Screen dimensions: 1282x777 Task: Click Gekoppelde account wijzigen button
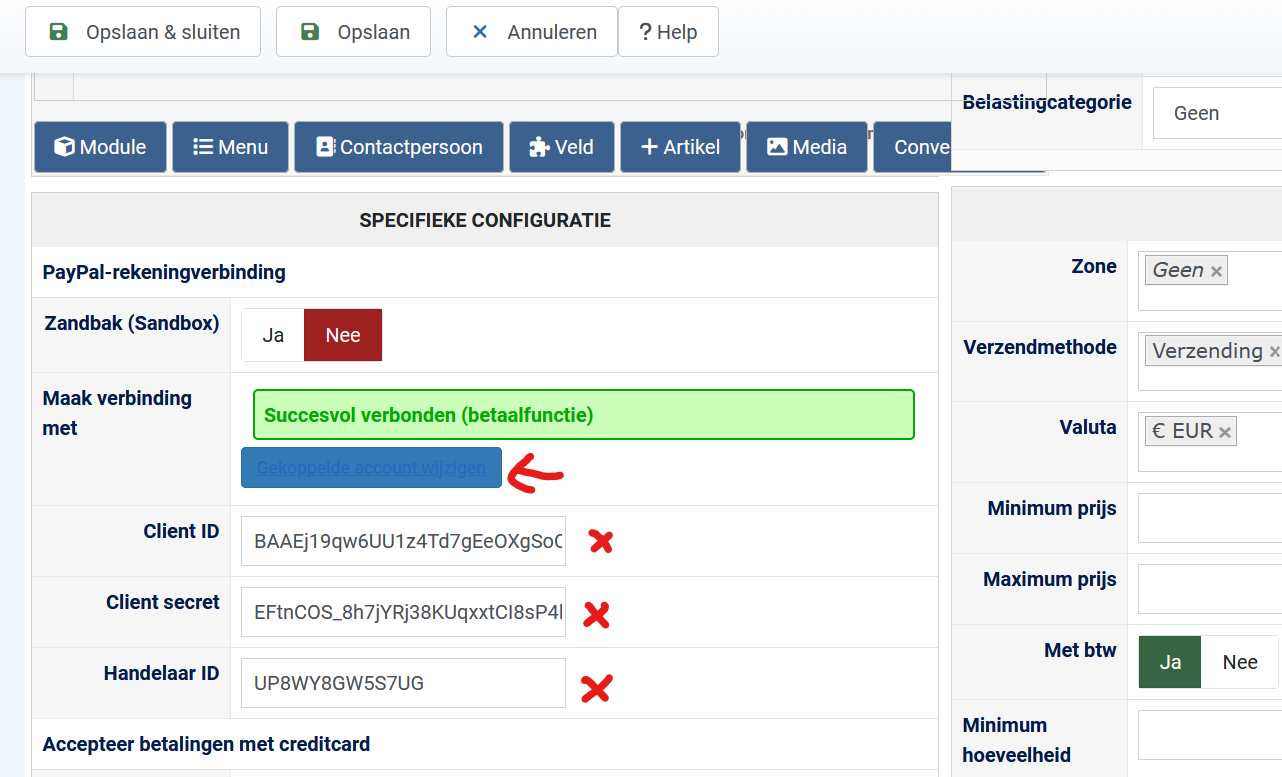(x=371, y=468)
